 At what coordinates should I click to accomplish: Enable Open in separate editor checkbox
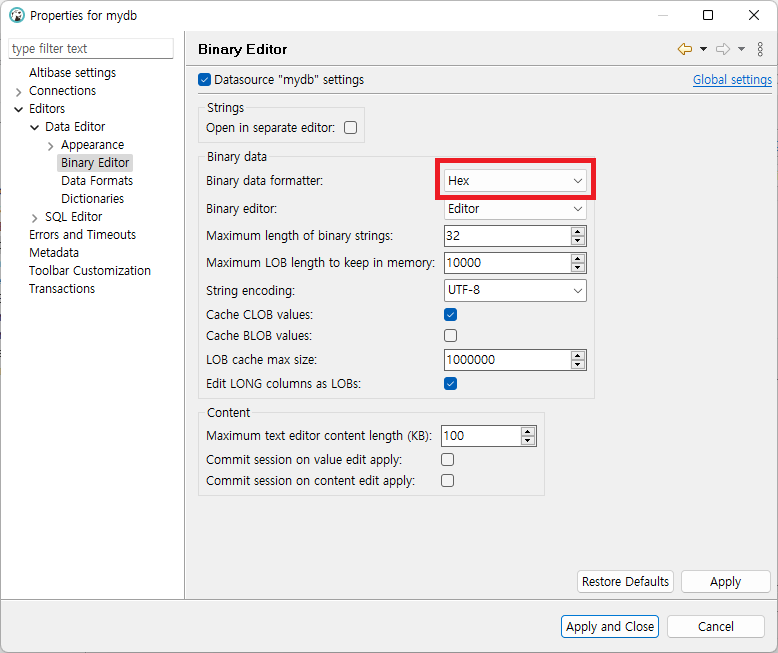[x=350, y=128]
